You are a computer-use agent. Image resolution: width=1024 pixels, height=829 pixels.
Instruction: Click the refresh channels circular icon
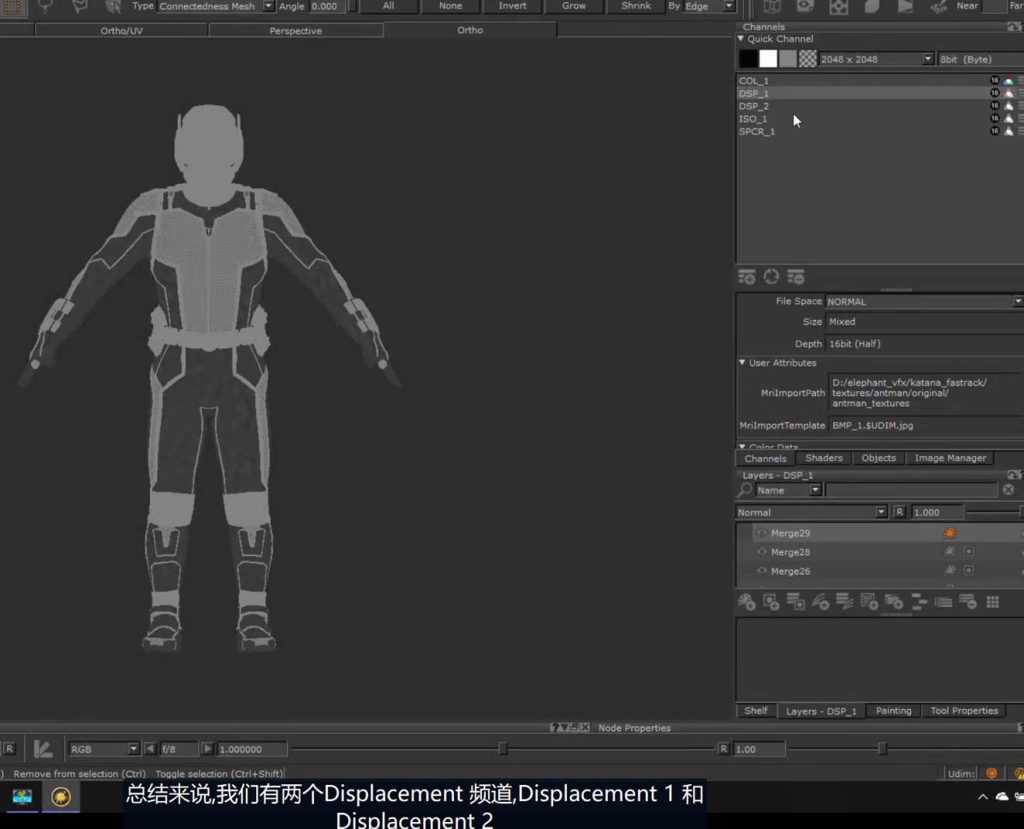click(771, 277)
